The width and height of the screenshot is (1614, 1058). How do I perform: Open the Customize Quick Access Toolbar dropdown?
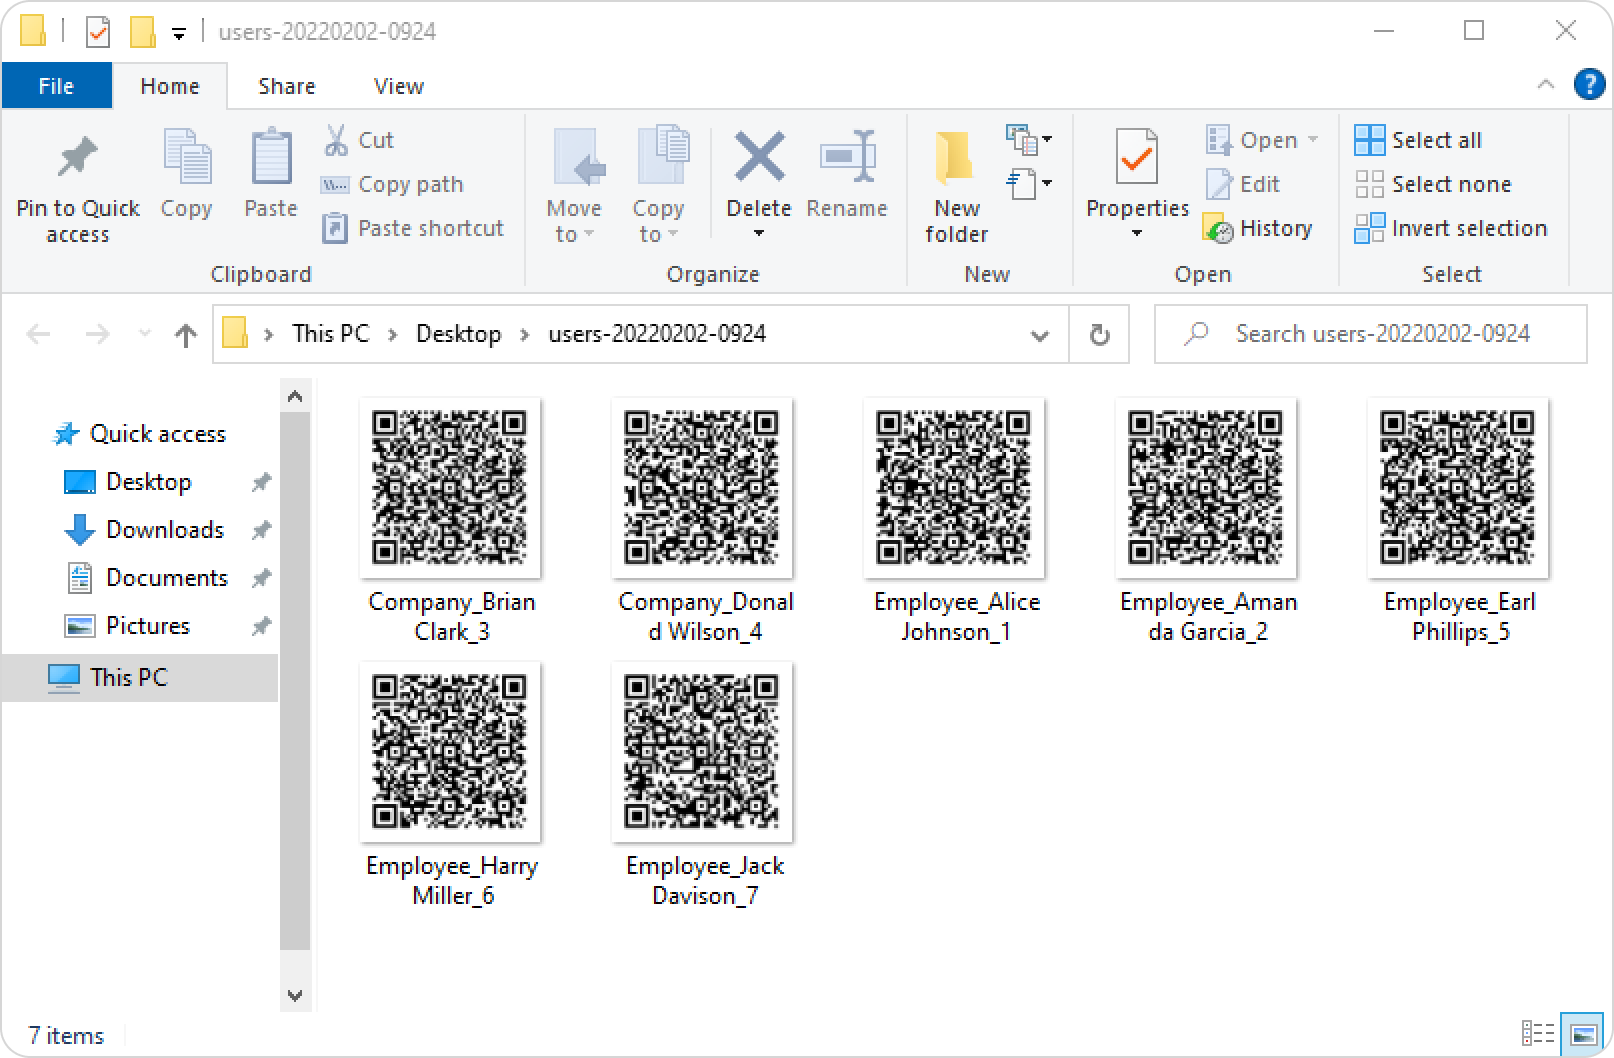[179, 34]
